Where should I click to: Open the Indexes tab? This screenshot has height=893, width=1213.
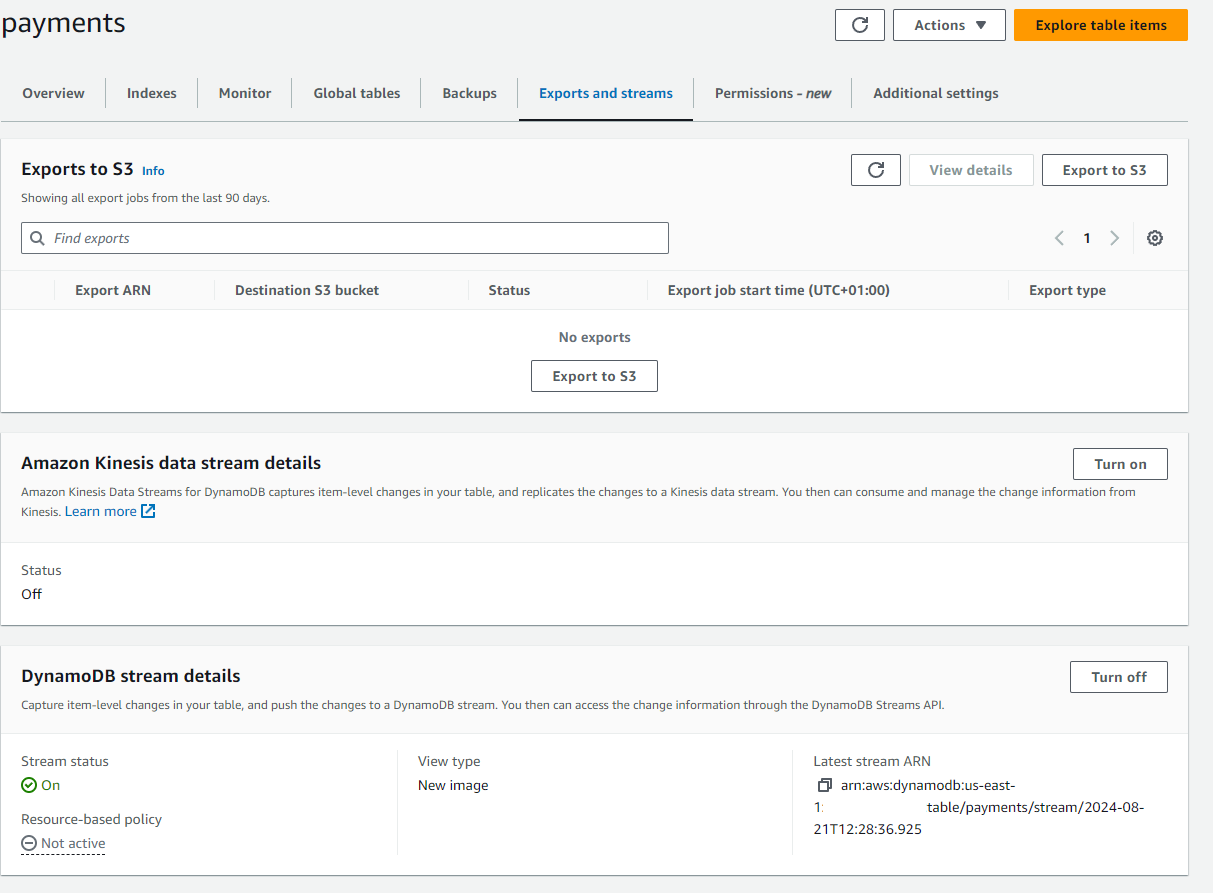[152, 93]
